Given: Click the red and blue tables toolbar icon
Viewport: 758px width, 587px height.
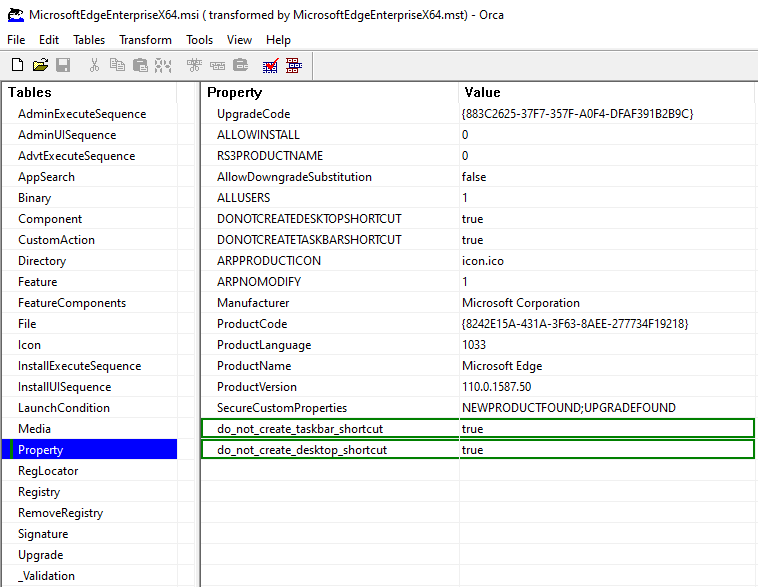Looking at the screenshot, I should [293, 65].
